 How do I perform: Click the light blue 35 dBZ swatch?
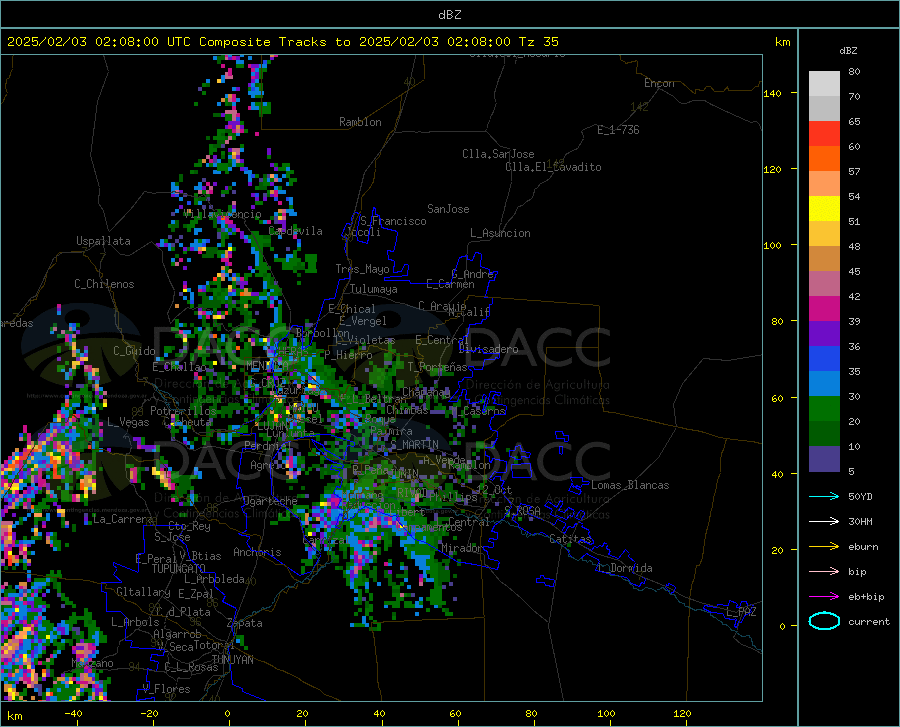(824, 384)
